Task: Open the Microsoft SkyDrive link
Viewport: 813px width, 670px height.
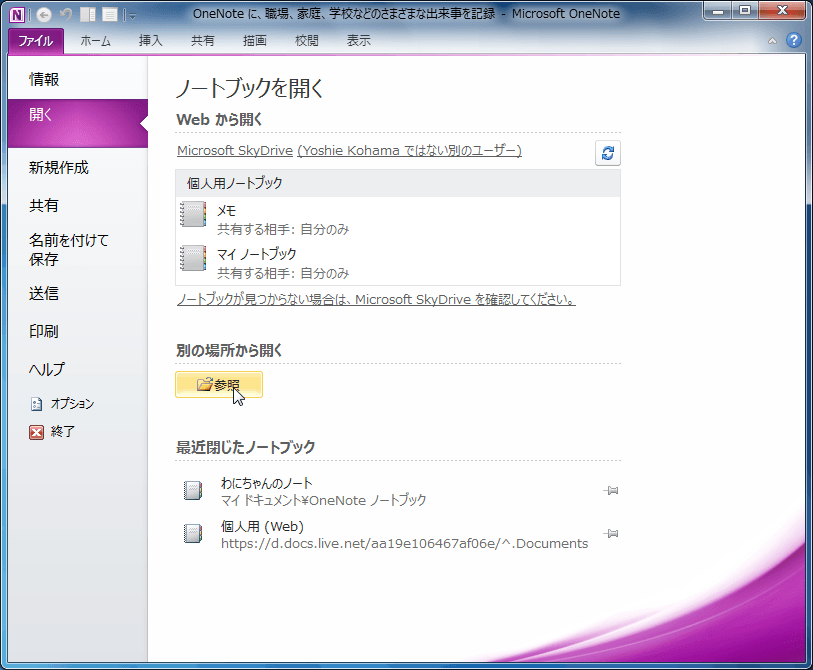Action: [235, 150]
